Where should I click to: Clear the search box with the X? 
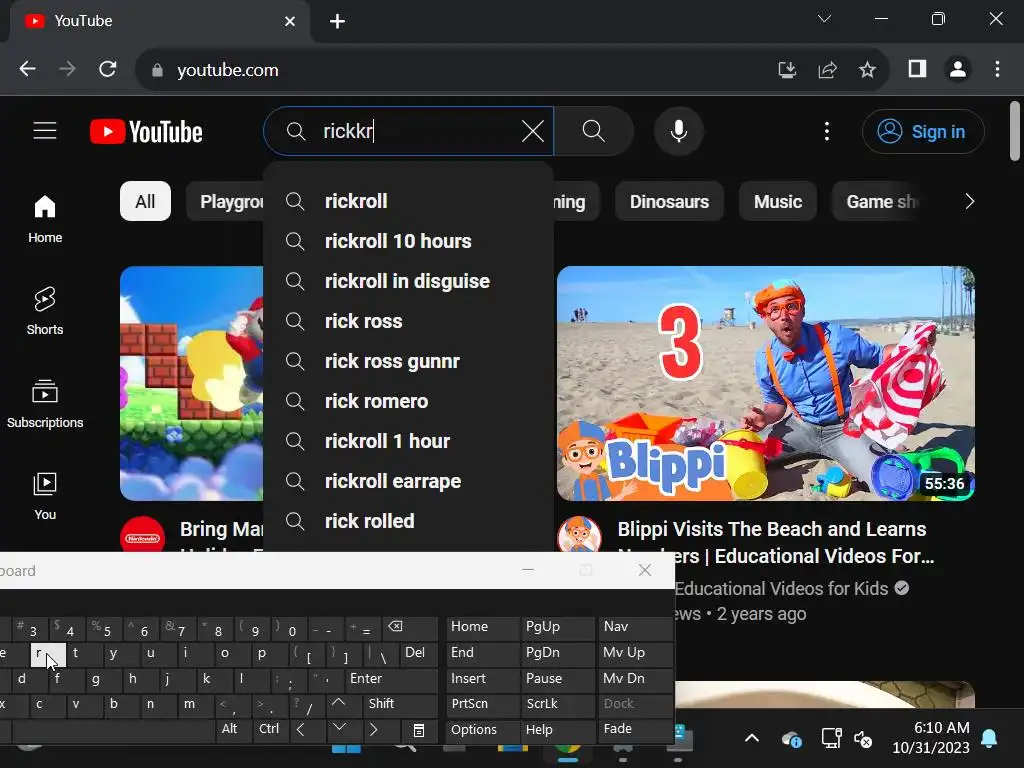[533, 131]
